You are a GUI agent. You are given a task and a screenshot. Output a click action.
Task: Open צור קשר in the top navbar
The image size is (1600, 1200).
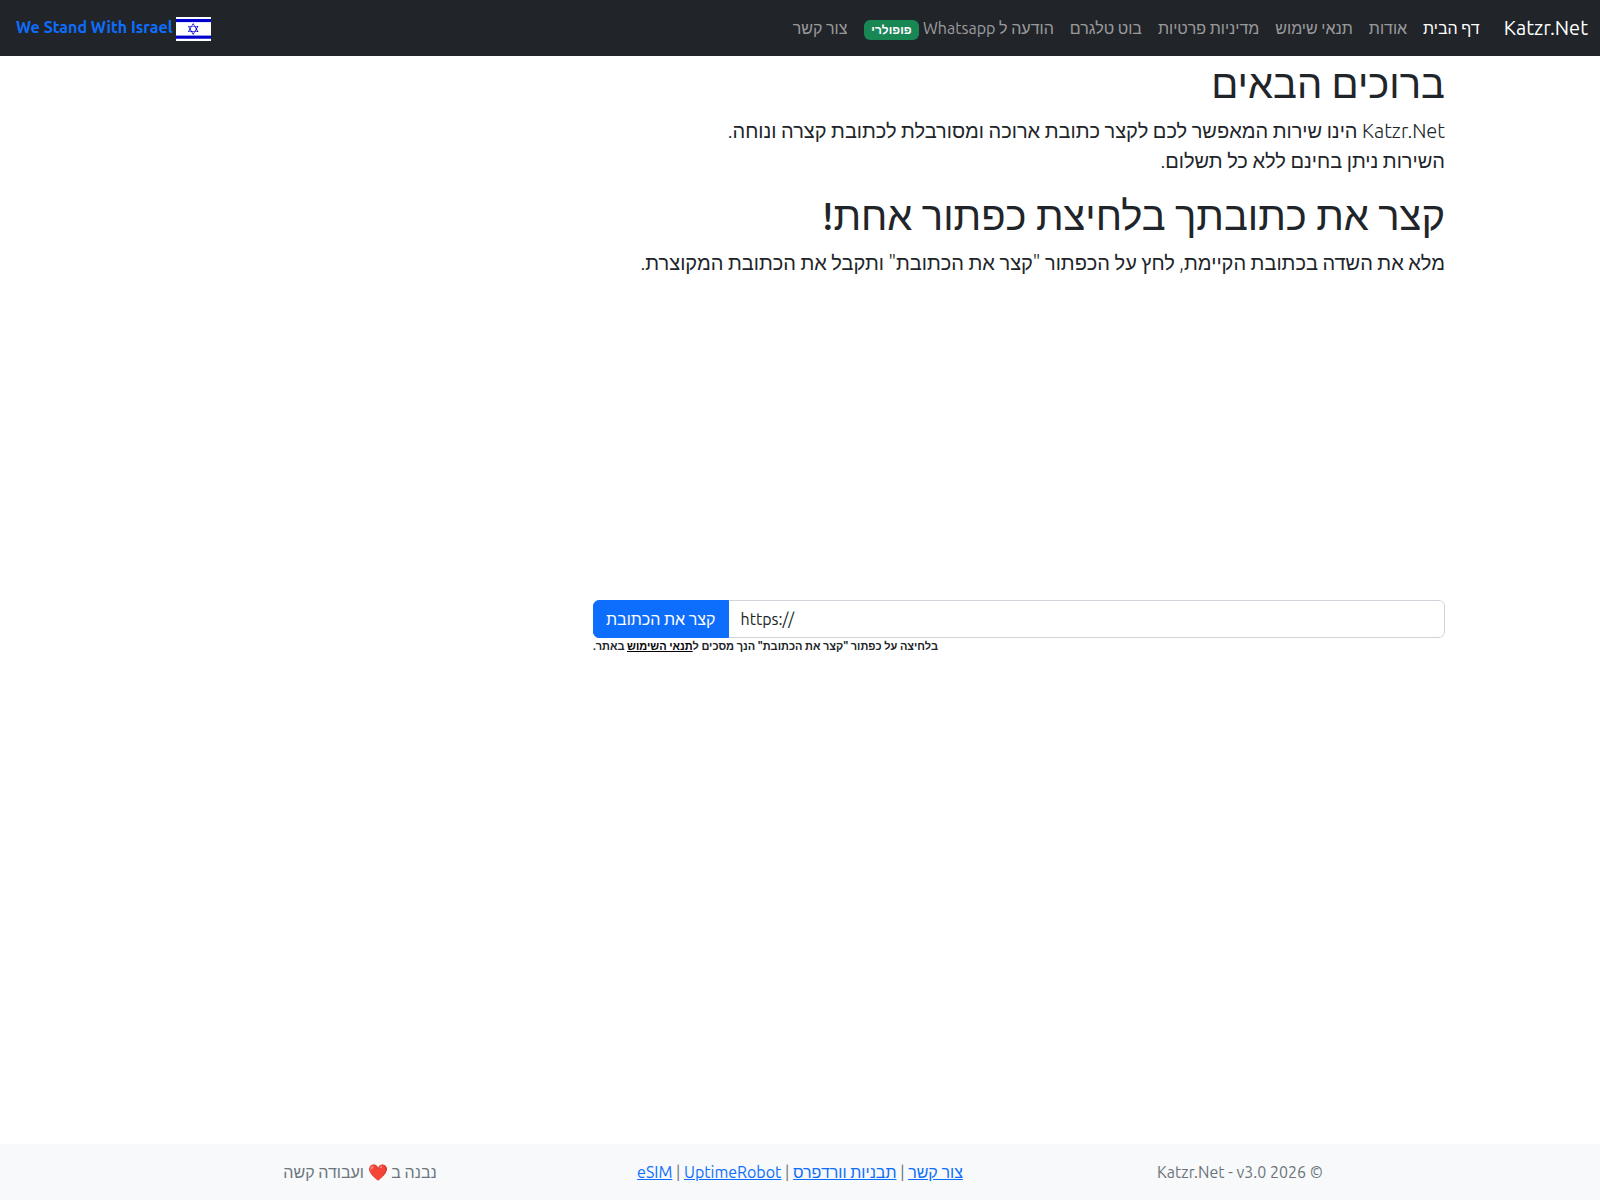click(x=820, y=28)
